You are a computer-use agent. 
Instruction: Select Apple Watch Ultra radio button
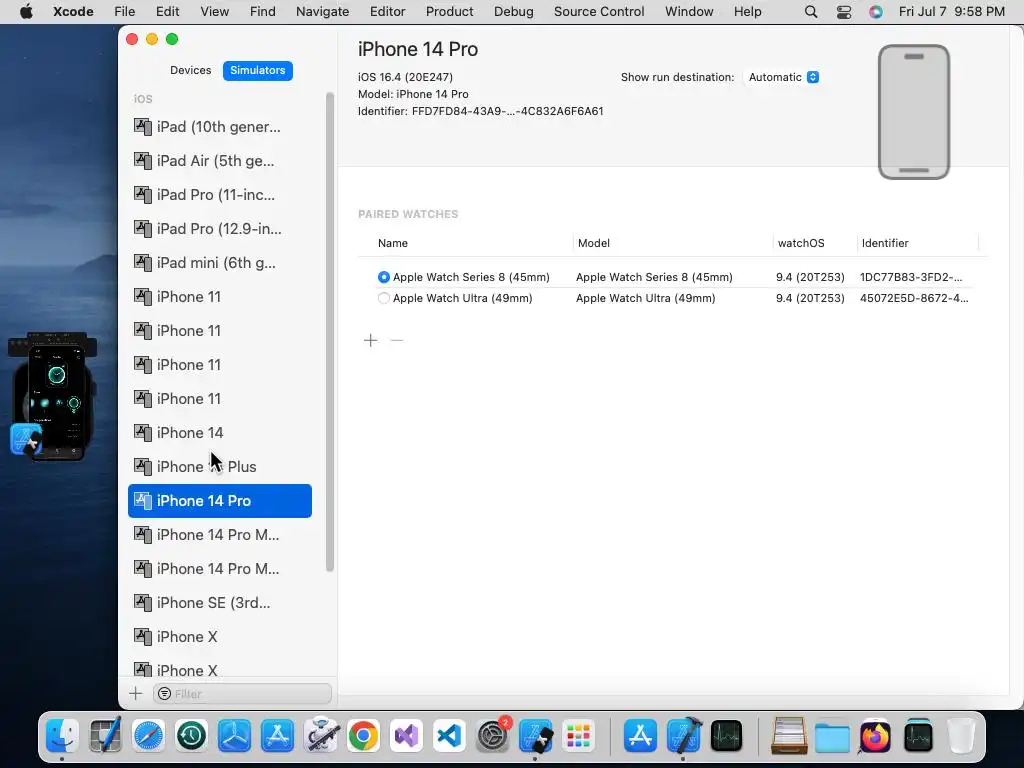click(x=383, y=298)
